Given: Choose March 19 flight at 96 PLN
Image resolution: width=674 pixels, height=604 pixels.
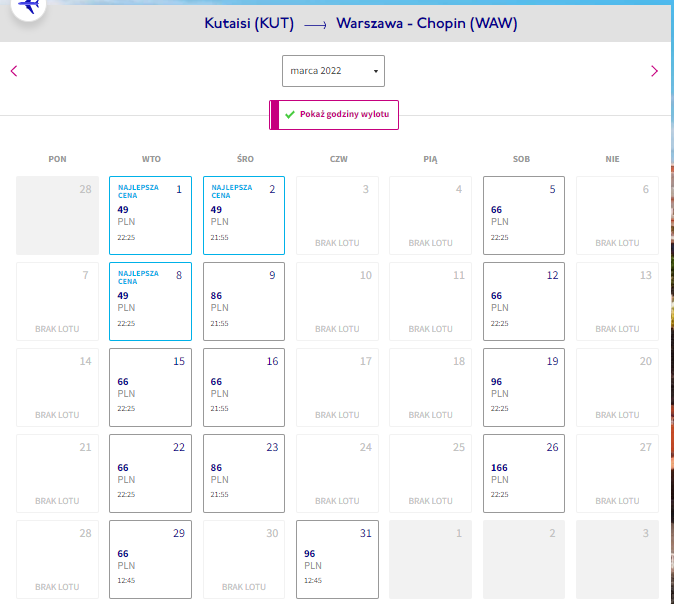Looking at the screenshot, I should click(524, 387).
